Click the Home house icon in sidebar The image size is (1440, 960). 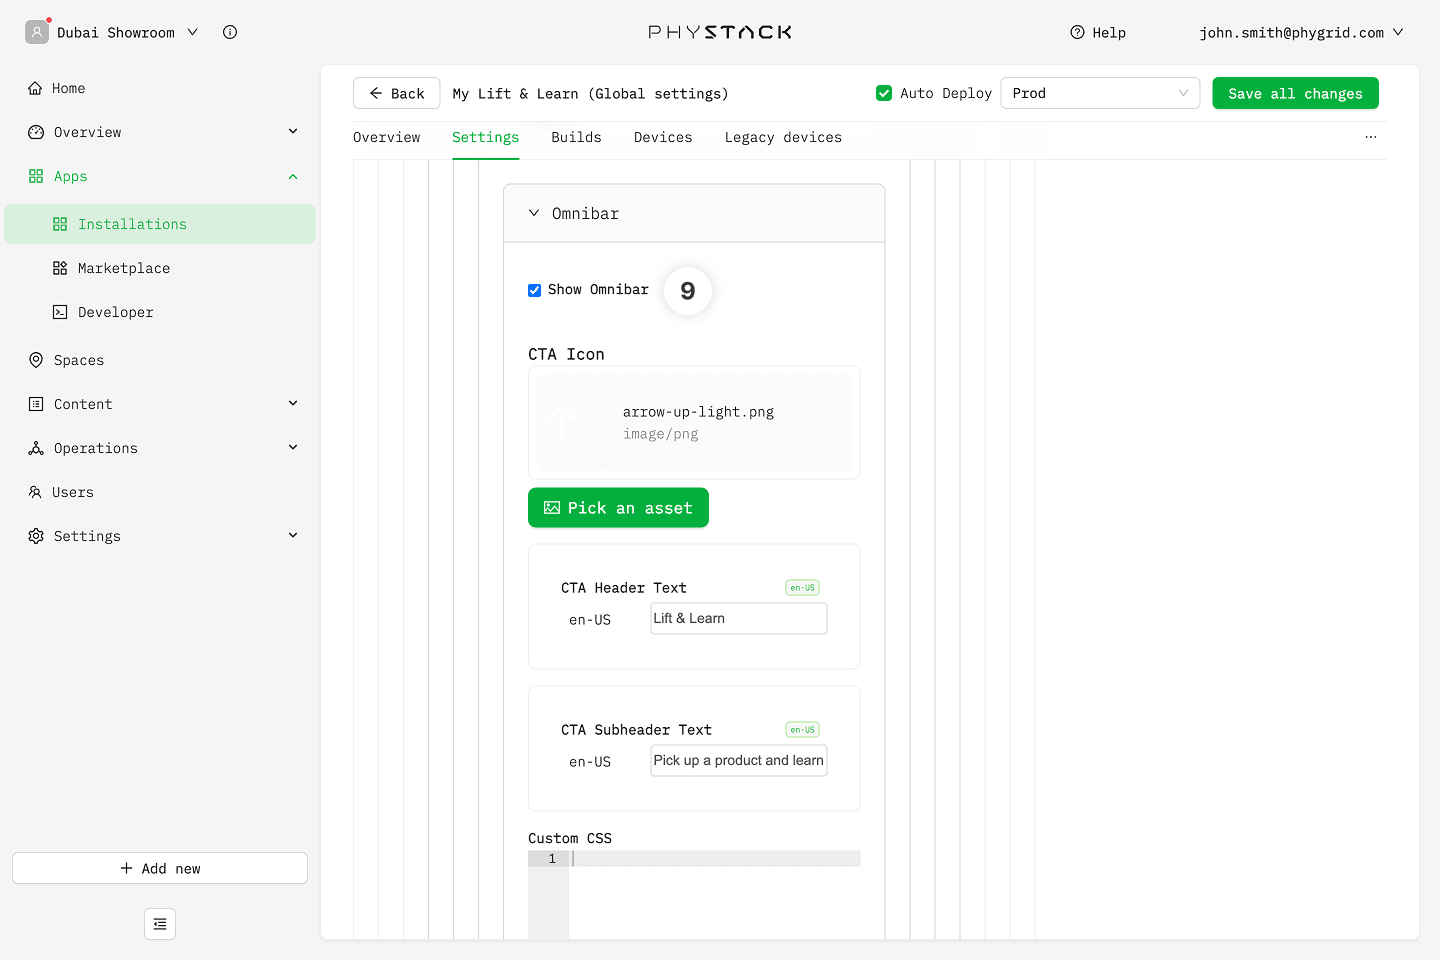(x=35, y=88)
